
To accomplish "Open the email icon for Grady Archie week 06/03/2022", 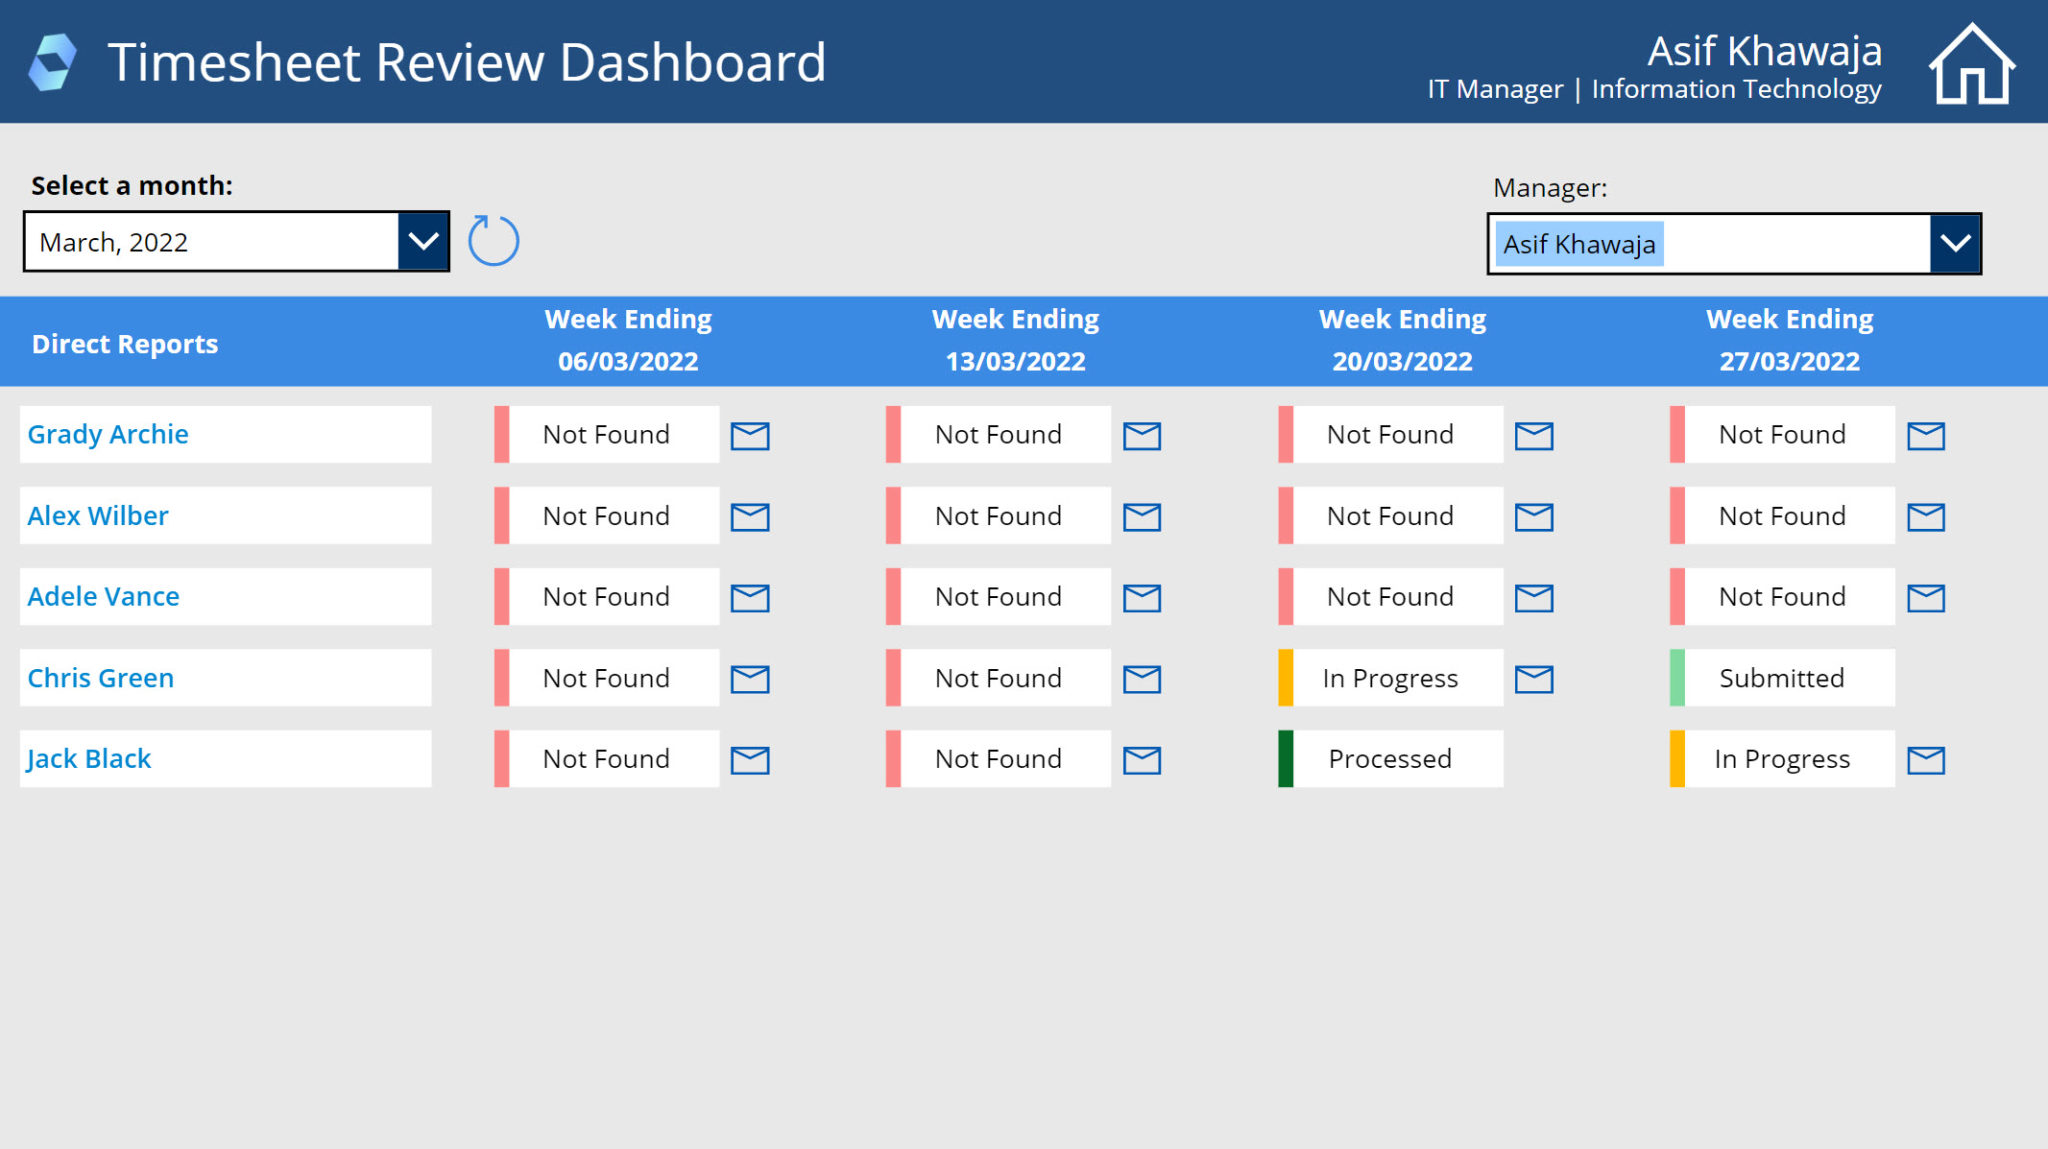I will 749,435.
